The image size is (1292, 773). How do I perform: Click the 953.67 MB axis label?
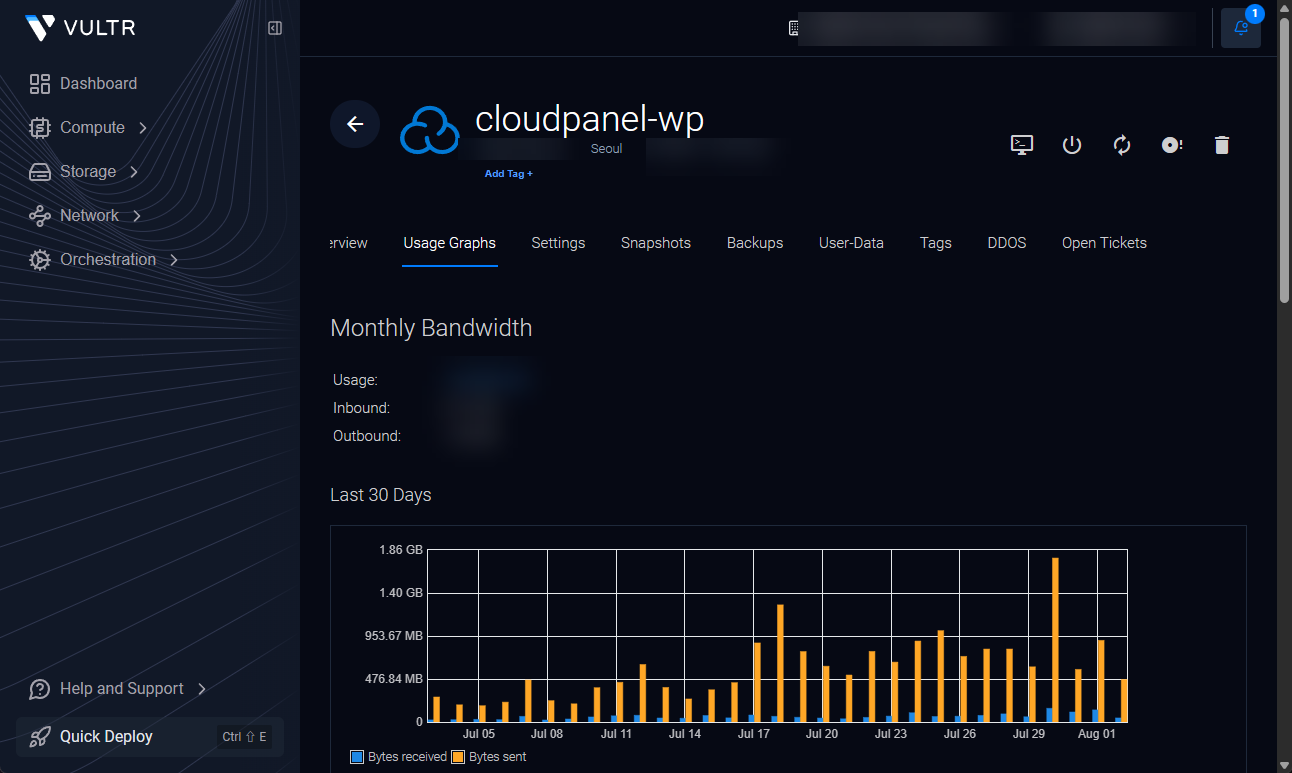click(393, 636)
